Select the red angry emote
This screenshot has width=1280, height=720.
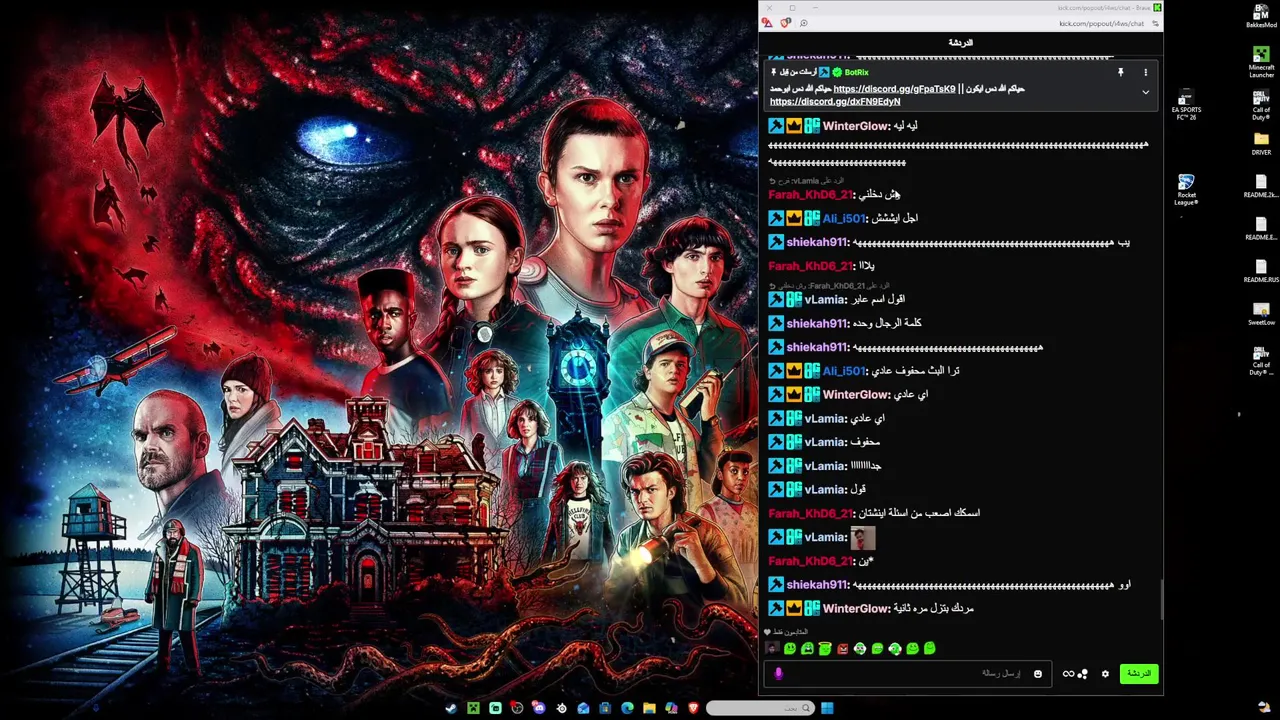click(842, 649)
